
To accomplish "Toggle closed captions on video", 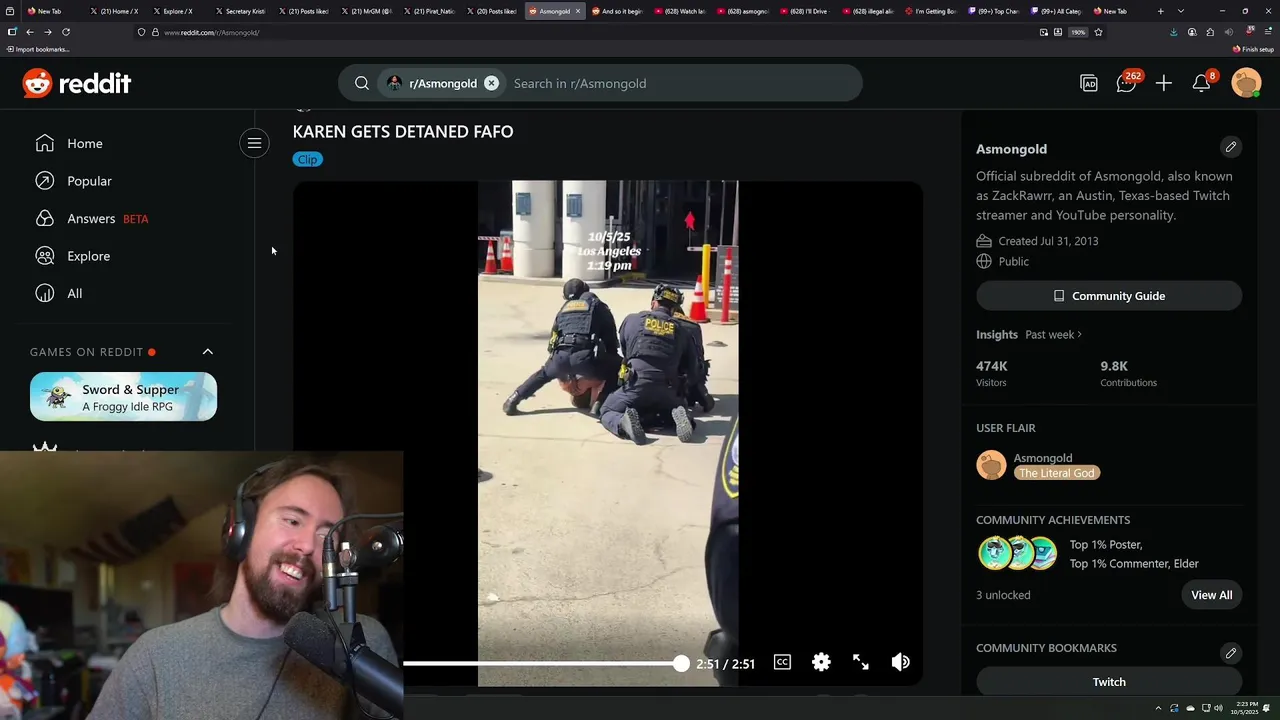I will (782, 662).
